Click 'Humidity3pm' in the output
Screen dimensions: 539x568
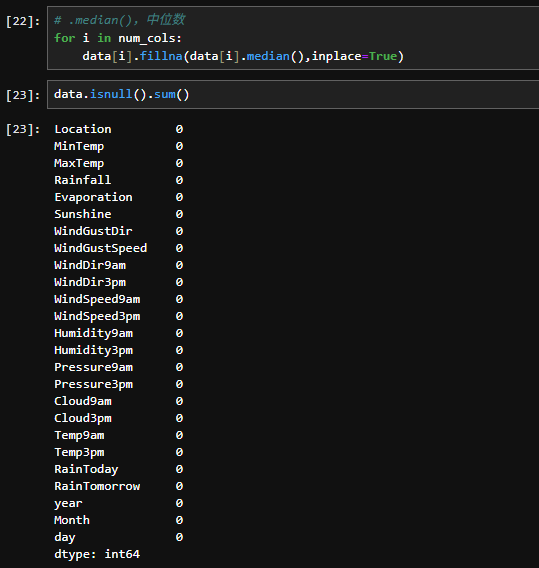point(93,351)
